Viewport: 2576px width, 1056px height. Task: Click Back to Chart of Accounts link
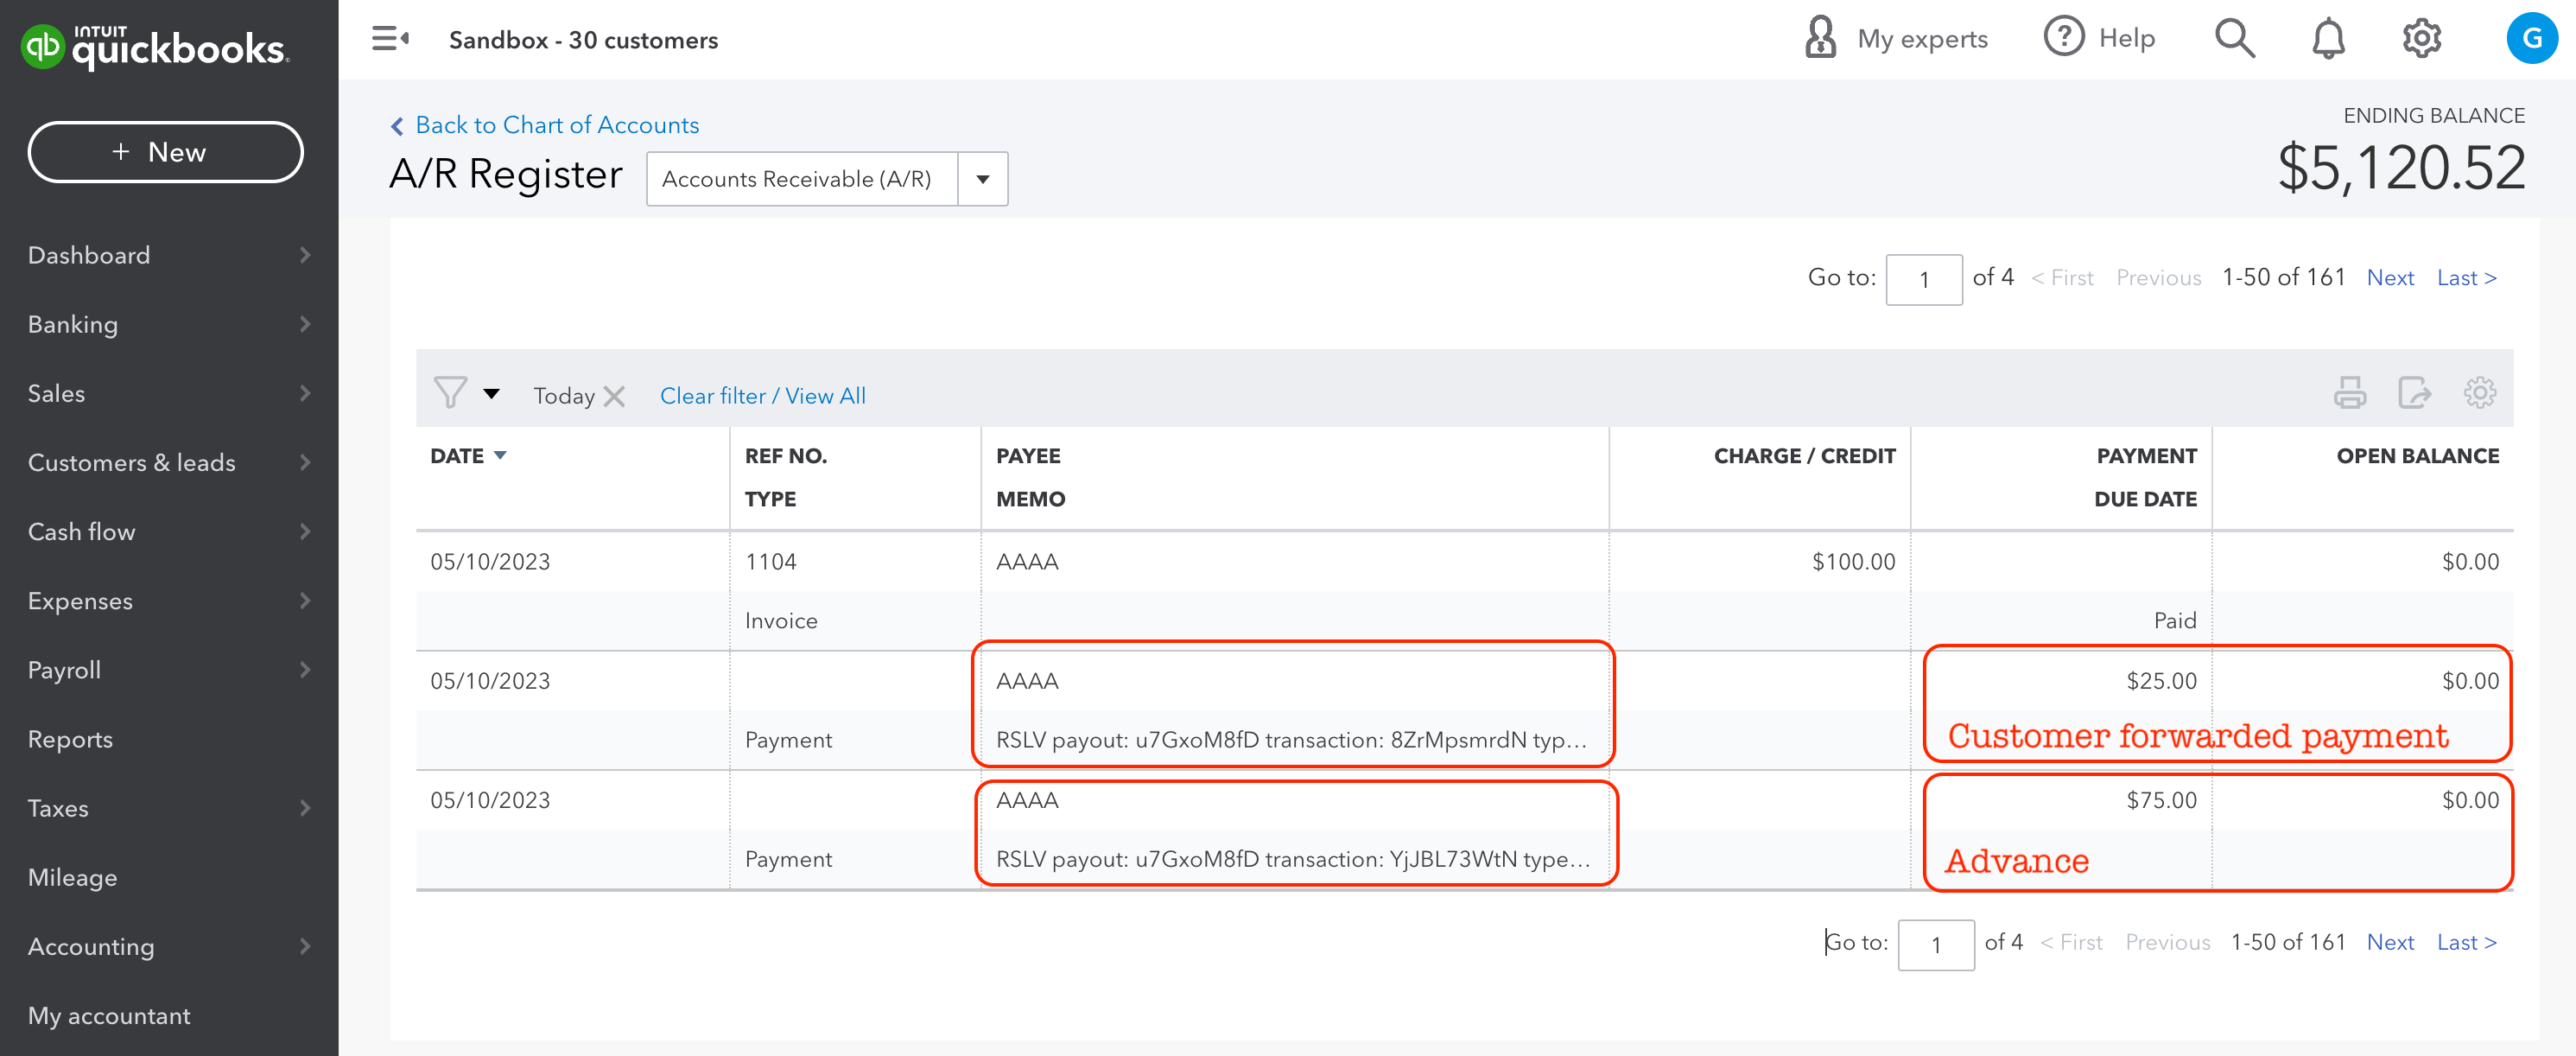tap(556, 125)
